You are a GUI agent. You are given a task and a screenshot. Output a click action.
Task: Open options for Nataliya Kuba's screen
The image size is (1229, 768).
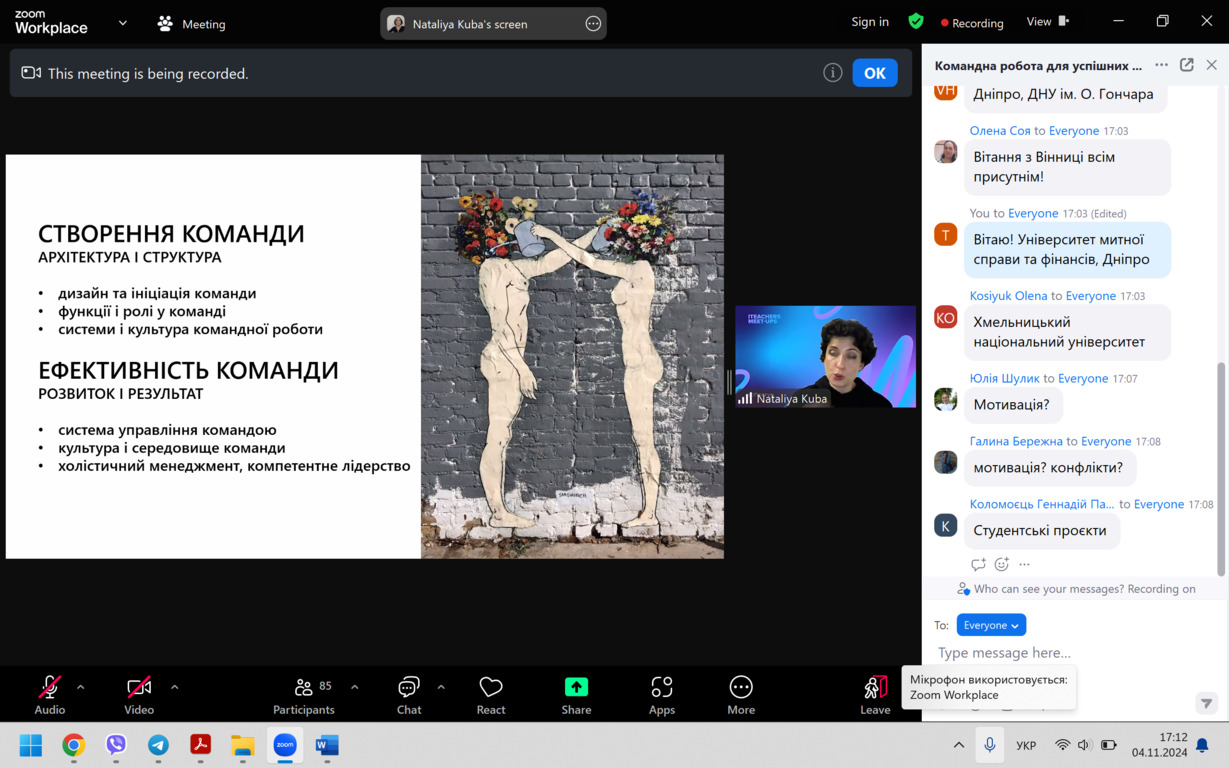coord(593,24)
